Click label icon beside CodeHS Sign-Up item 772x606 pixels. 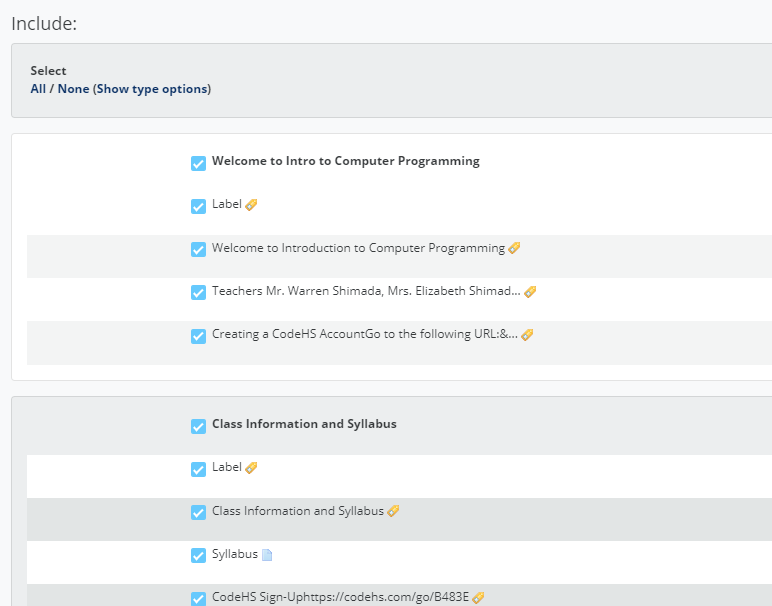pos(478,598)
